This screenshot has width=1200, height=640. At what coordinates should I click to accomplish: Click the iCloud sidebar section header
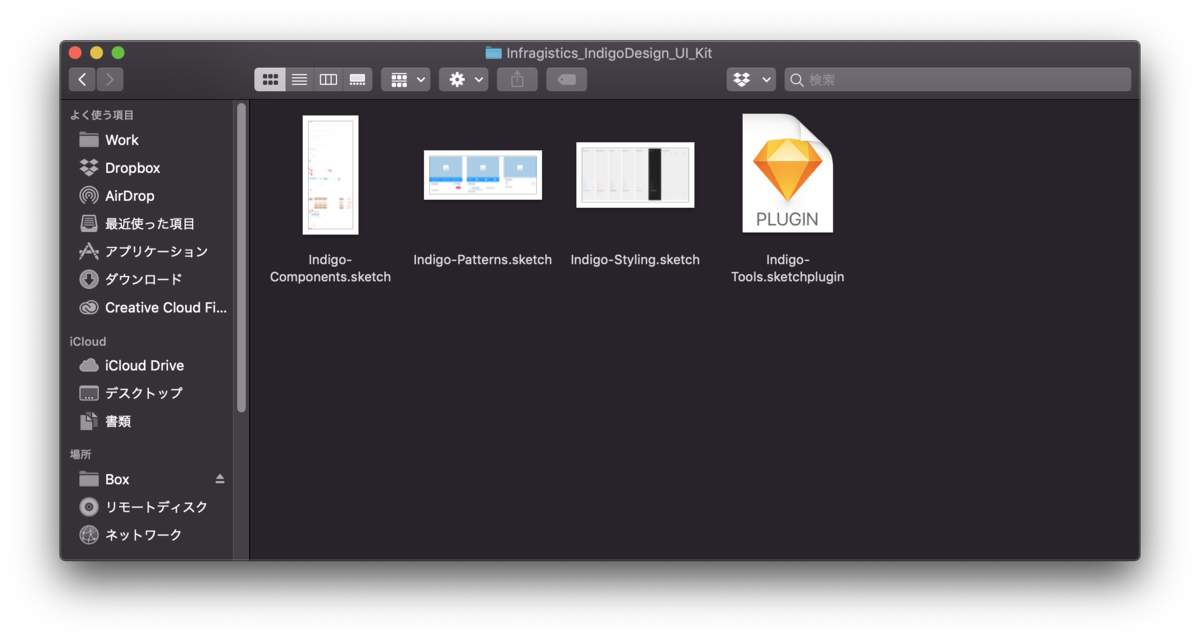coord(88,342)
